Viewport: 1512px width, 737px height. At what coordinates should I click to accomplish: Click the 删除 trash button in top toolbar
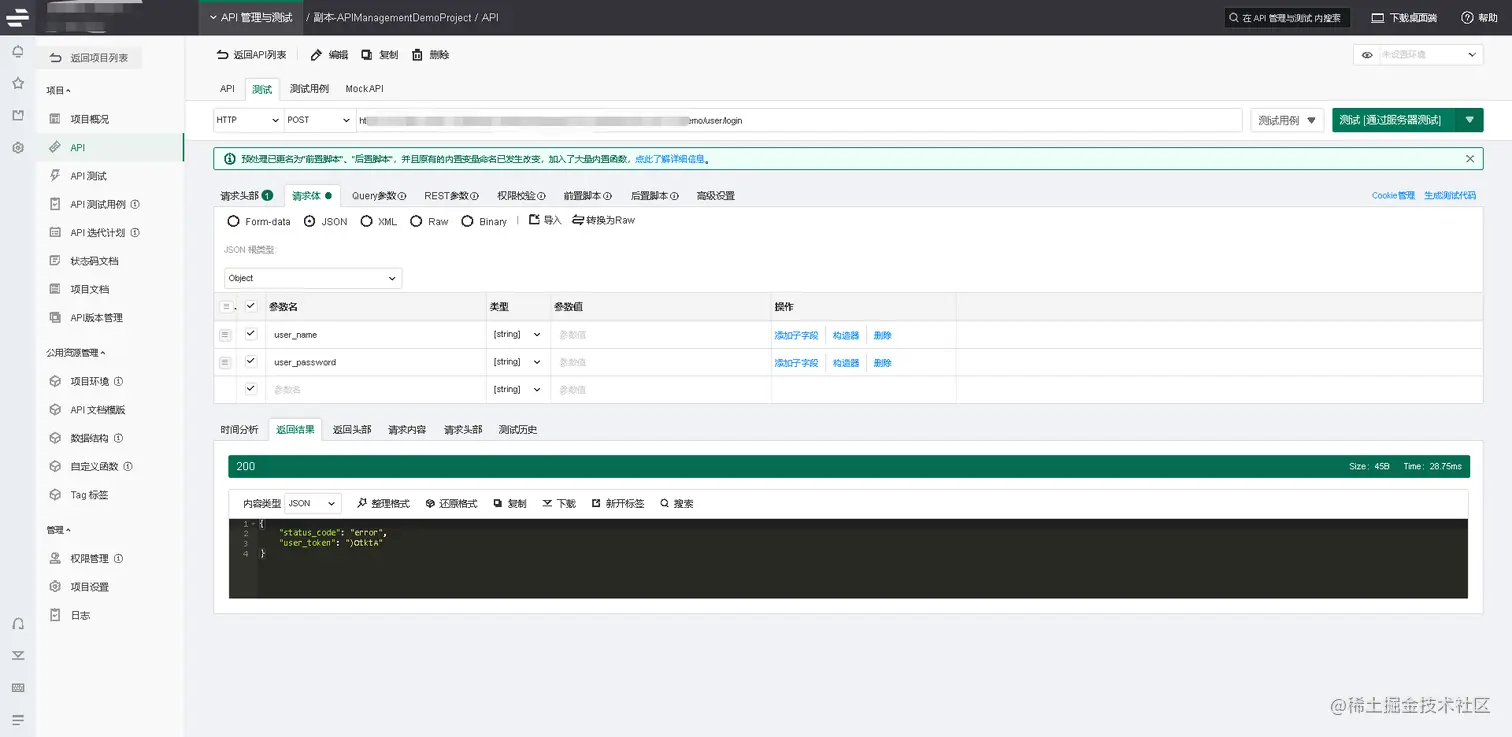(x=430, y=55)
